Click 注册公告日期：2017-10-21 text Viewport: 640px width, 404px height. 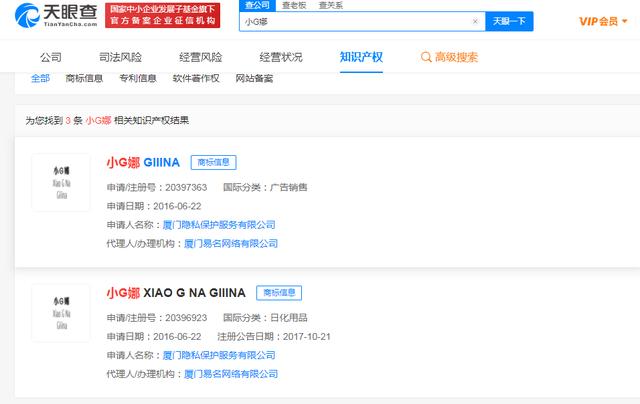(x=273, y=337)
